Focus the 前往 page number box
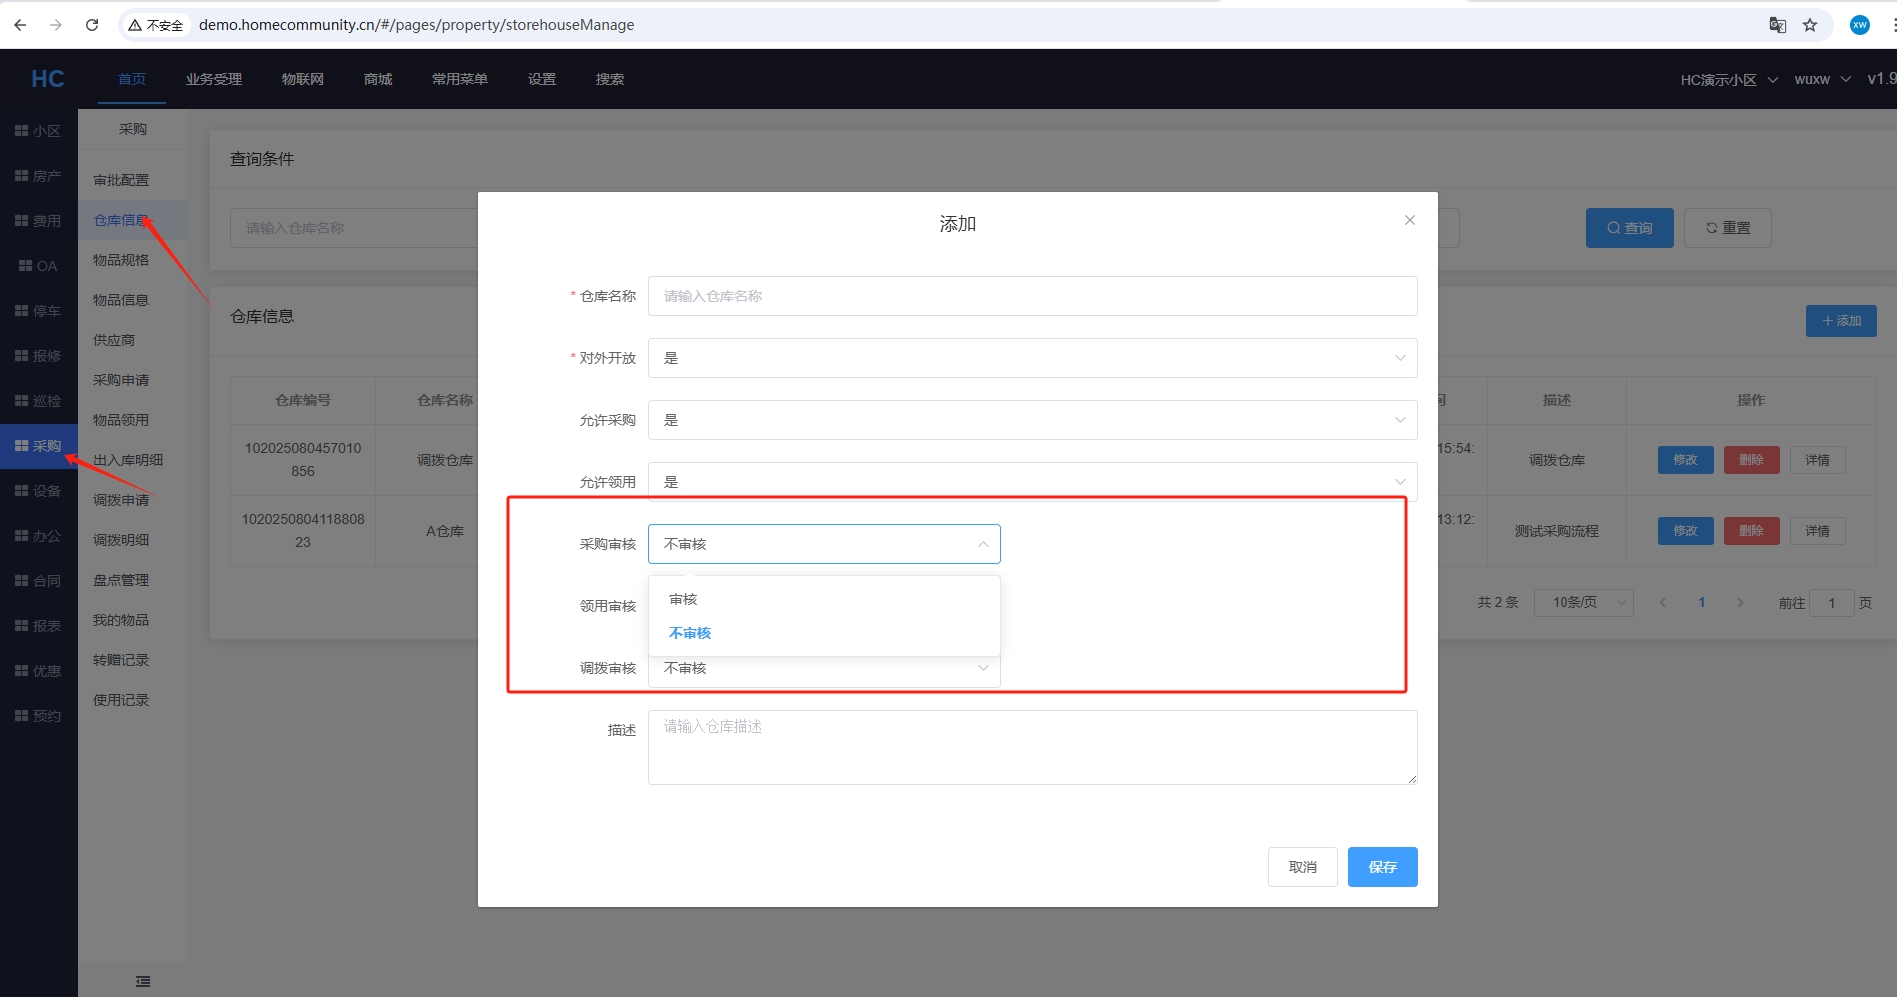This screenshot has width=1897, height=997. coord(1831,602)
